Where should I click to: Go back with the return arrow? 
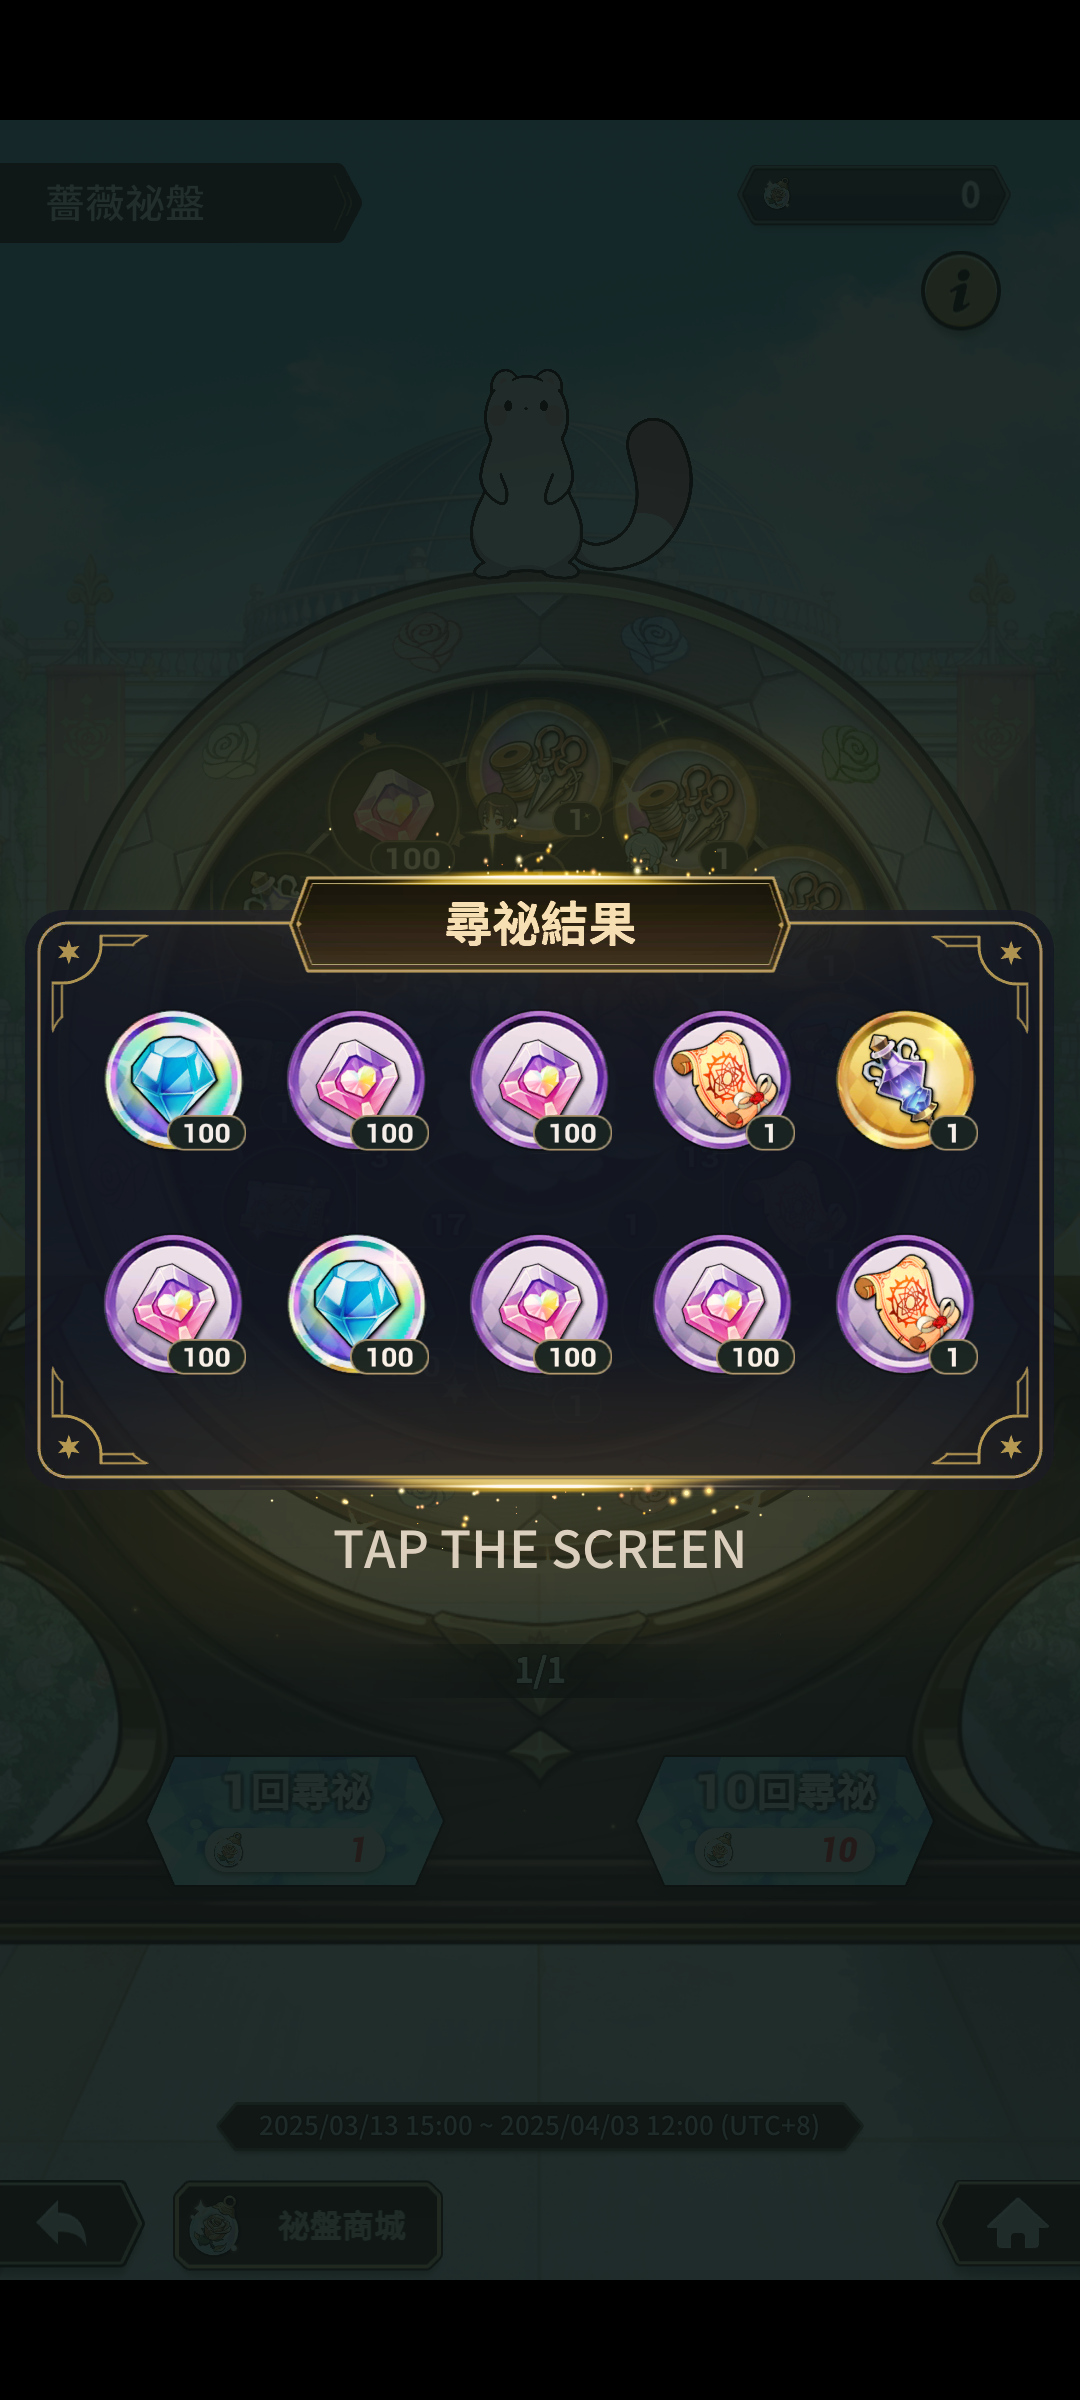coord(68,2224)
